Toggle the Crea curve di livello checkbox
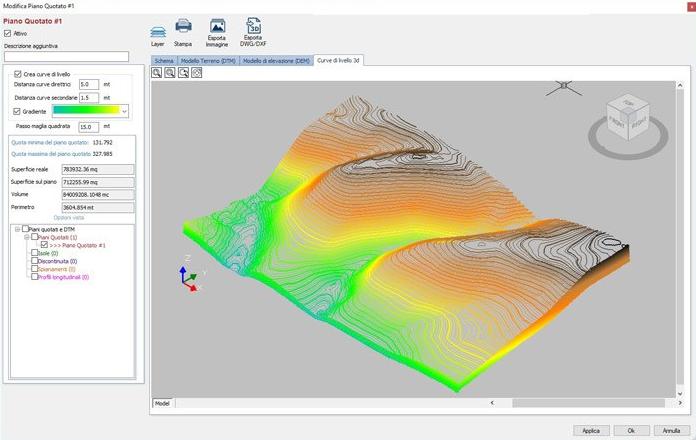Screen dimensions: 696x440 pyautogui.click(x=17, y=74)
